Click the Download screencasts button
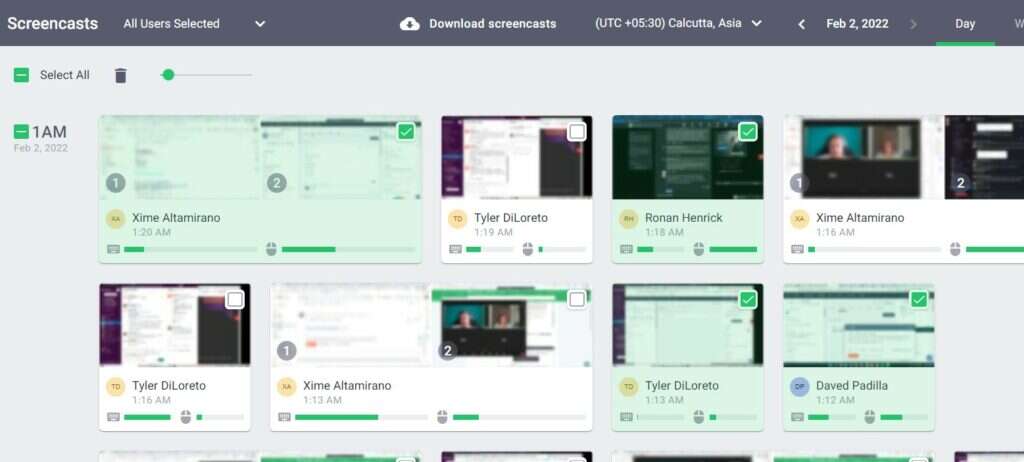Image resolution: width=1024 pixels, height=462 pixels. pyautogui.click(x=478, y=24)
